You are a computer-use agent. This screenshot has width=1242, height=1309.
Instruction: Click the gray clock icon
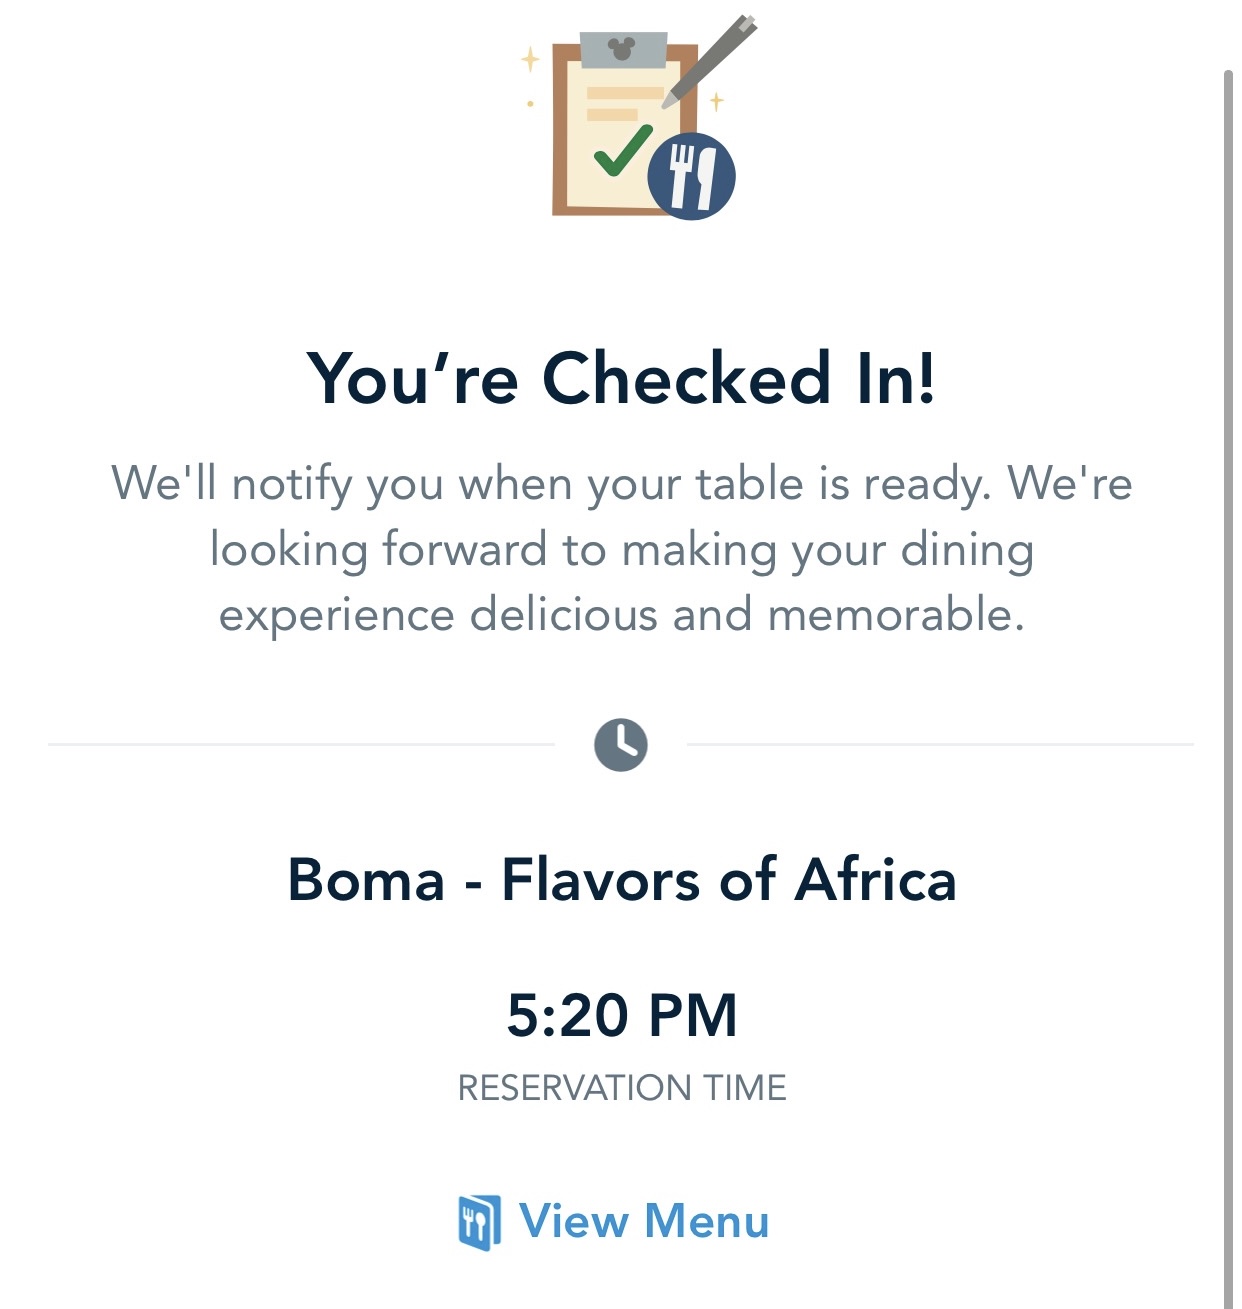[620, 745]
